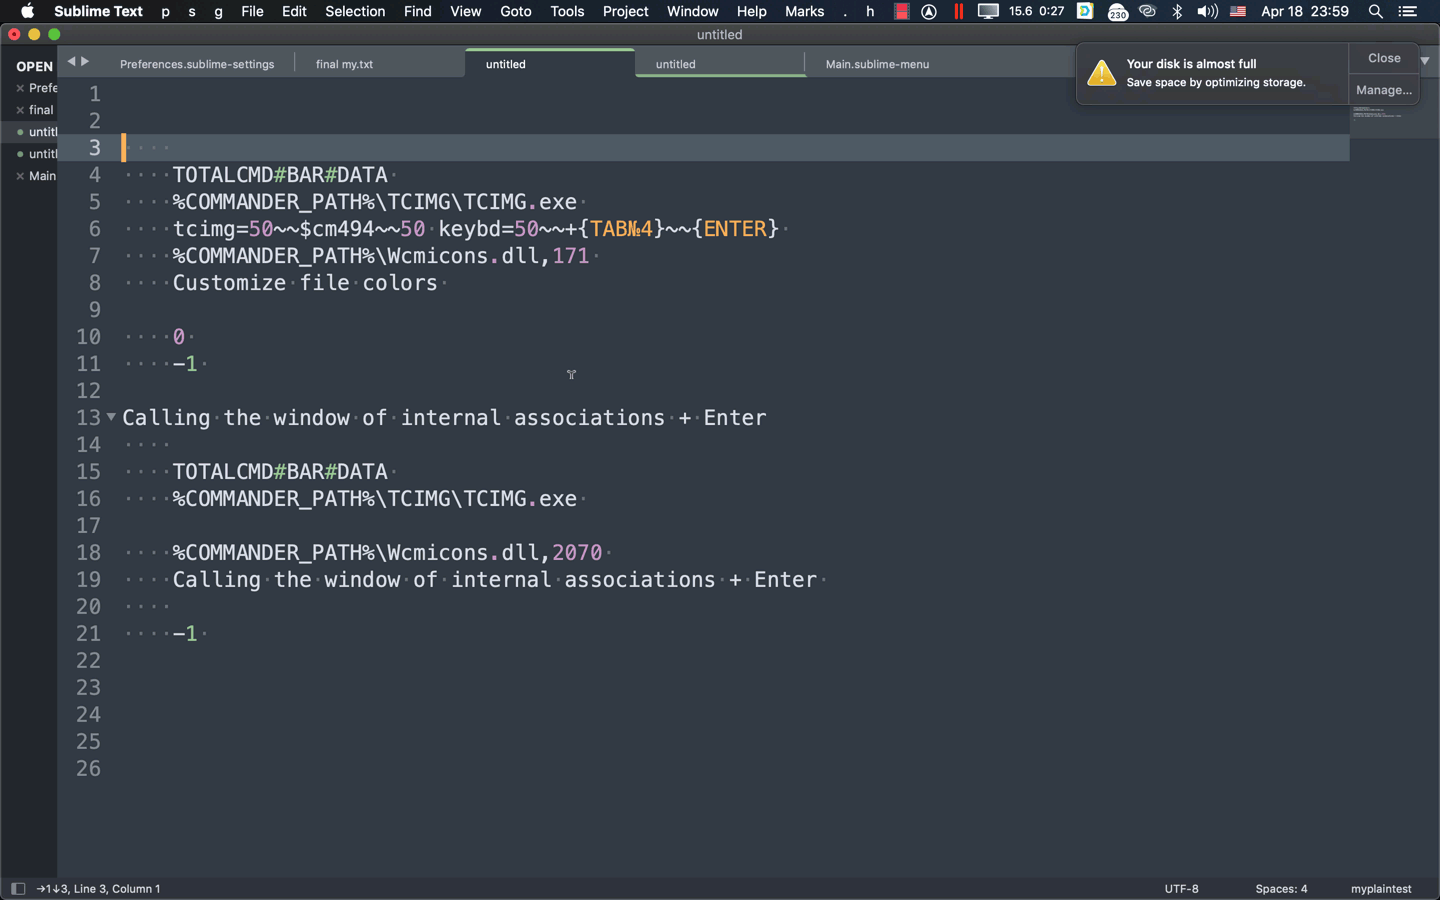Open the myplaintest syntax selector

click(x=1380, y=888)
